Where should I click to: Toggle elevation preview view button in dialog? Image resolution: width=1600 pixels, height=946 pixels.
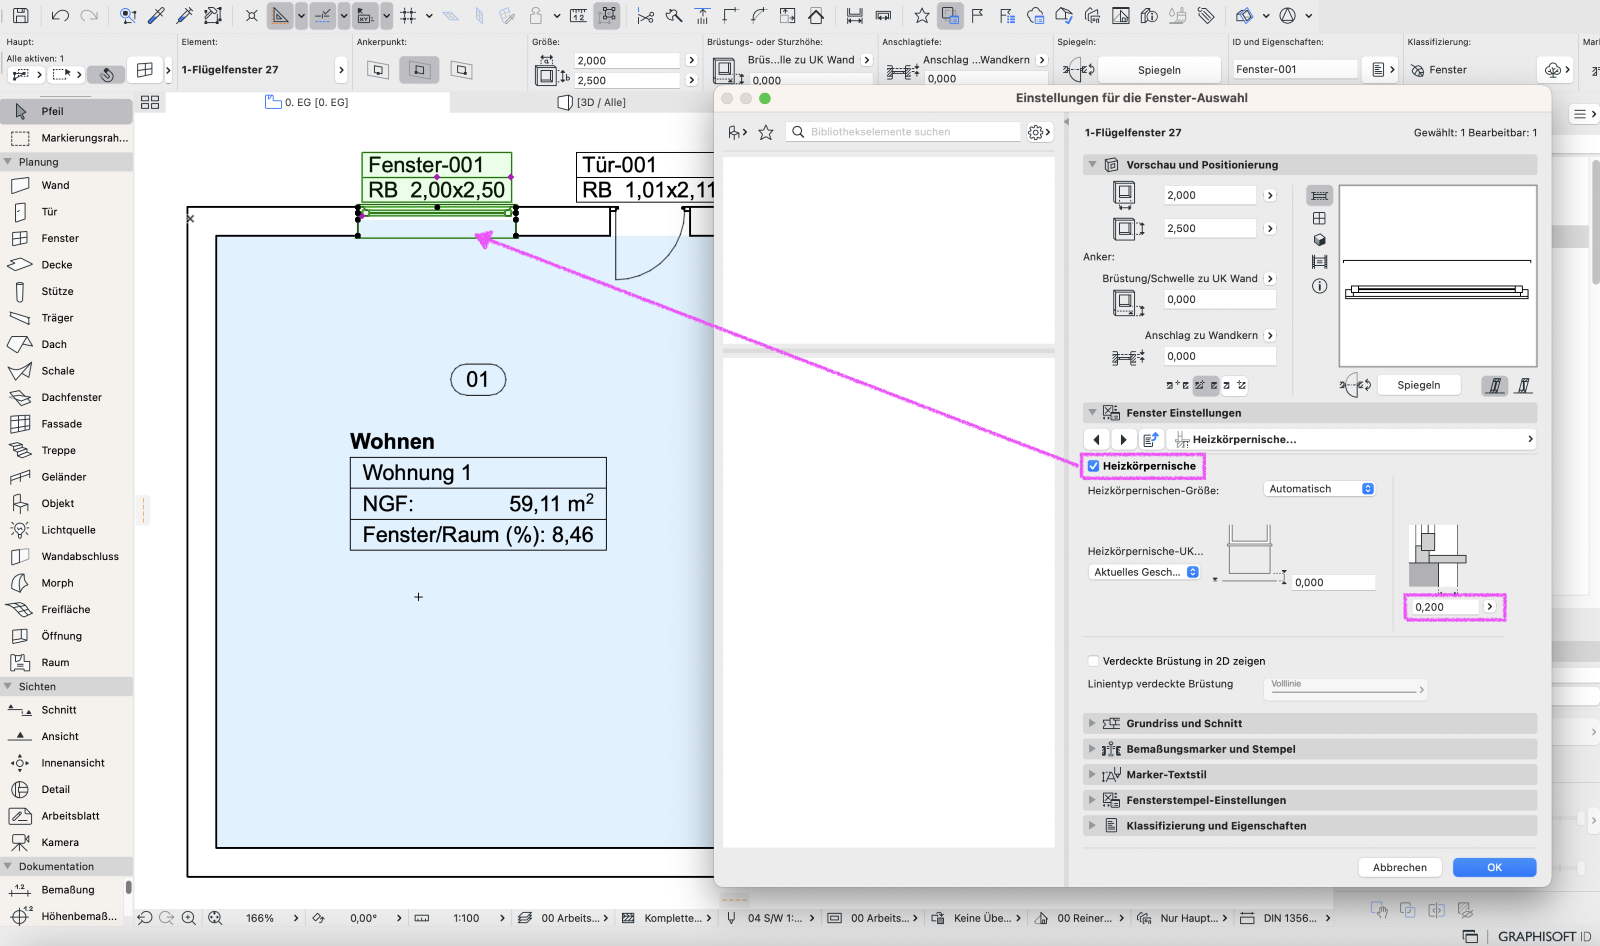click(x=1319, y=218)
